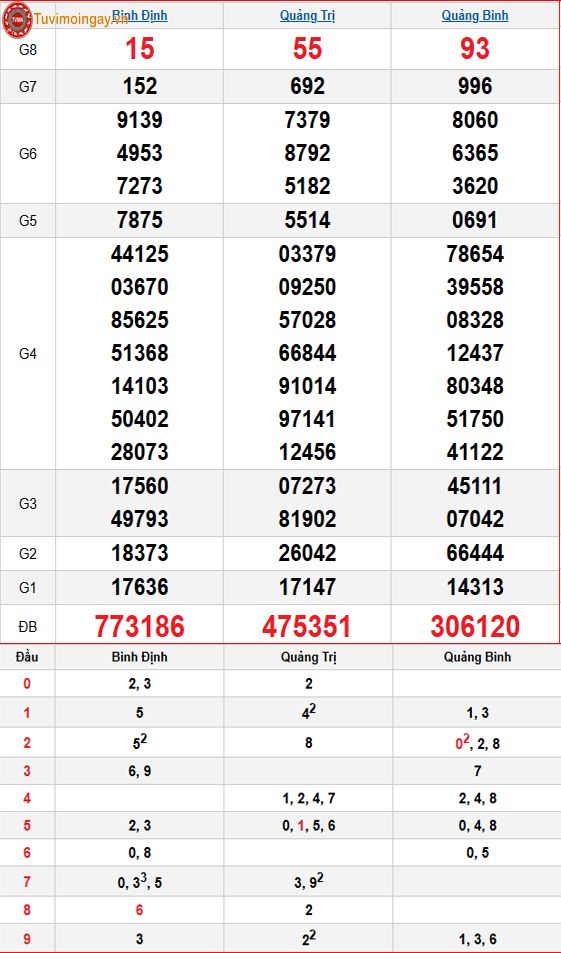The image size is (561, 953).
Task: Click Quảng Bình special prize 306120
Action: click(475, 626)
